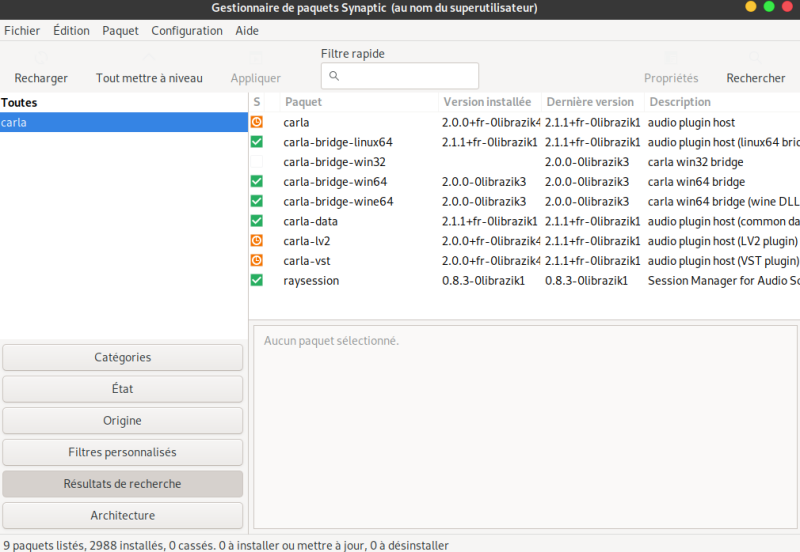This screenshot has height=552, width=800.
Task: Click the carla package name in list
Action: pos(296,122)
